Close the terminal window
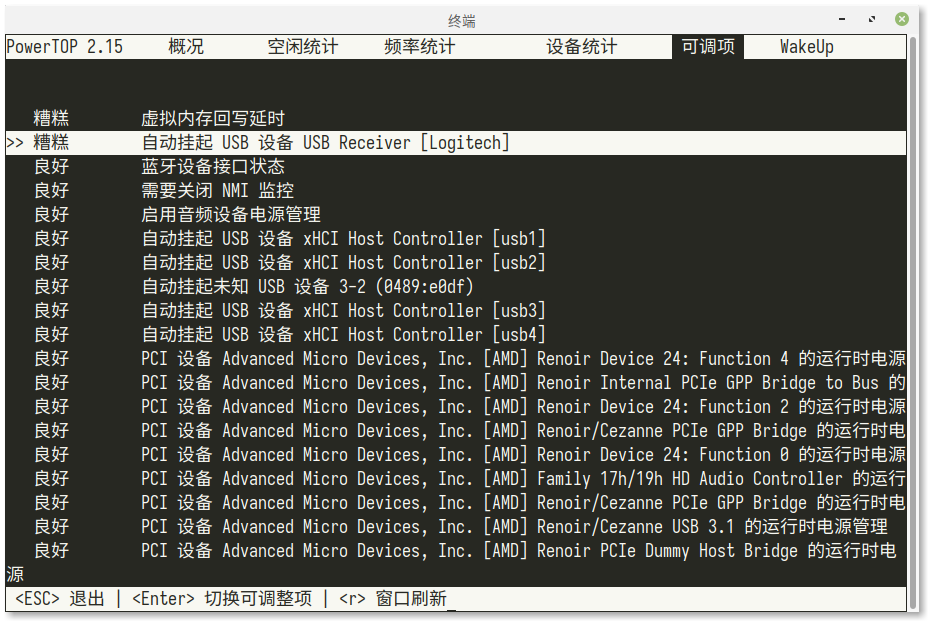This screenshot has width=928, height=621. pos(901,19)
